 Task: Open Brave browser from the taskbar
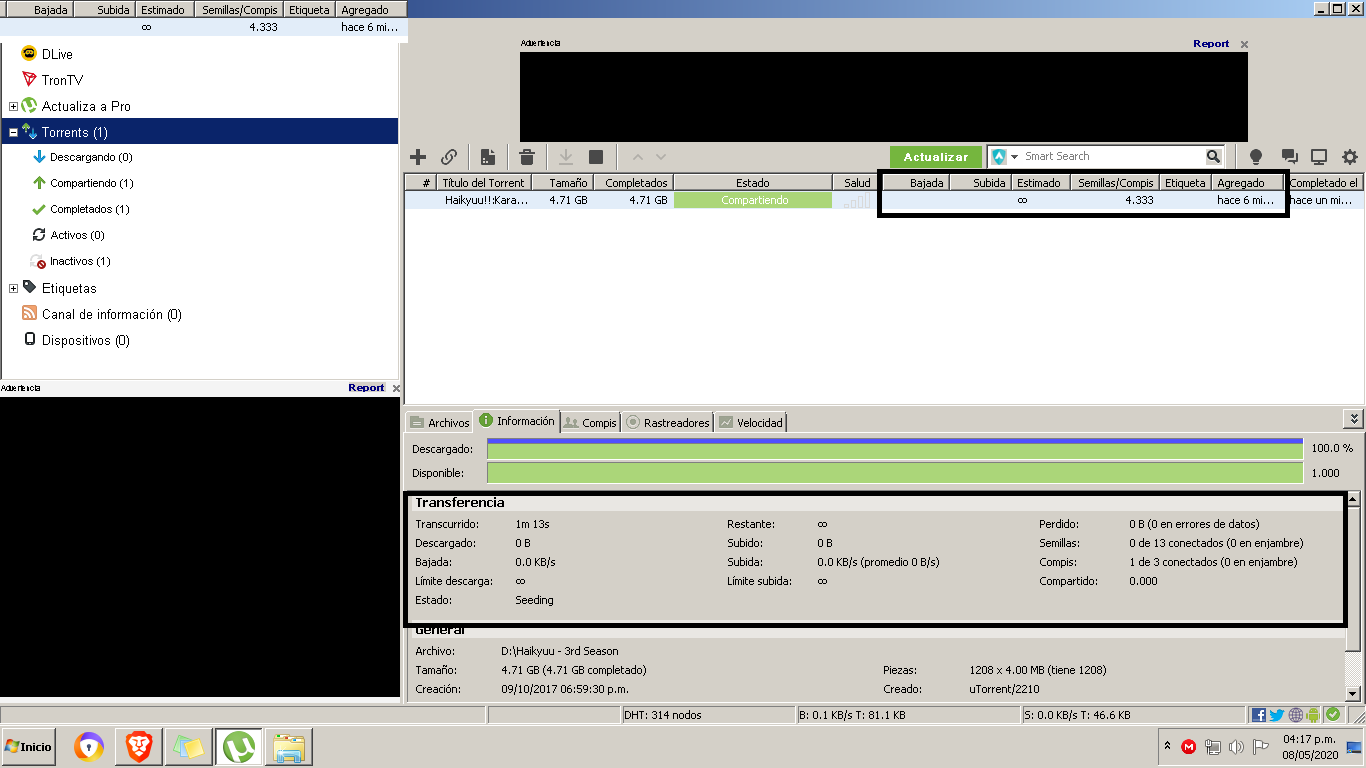139,747
